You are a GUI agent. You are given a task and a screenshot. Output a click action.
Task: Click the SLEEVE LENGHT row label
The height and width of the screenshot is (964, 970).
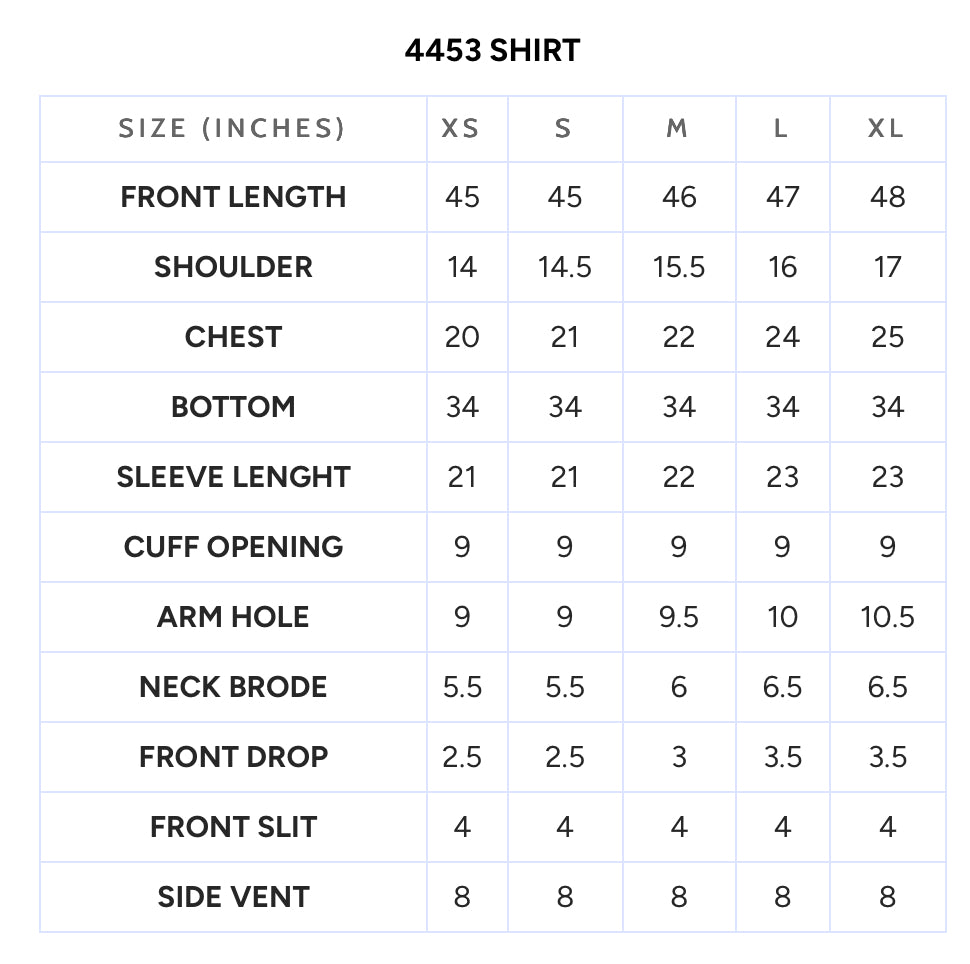233,477
